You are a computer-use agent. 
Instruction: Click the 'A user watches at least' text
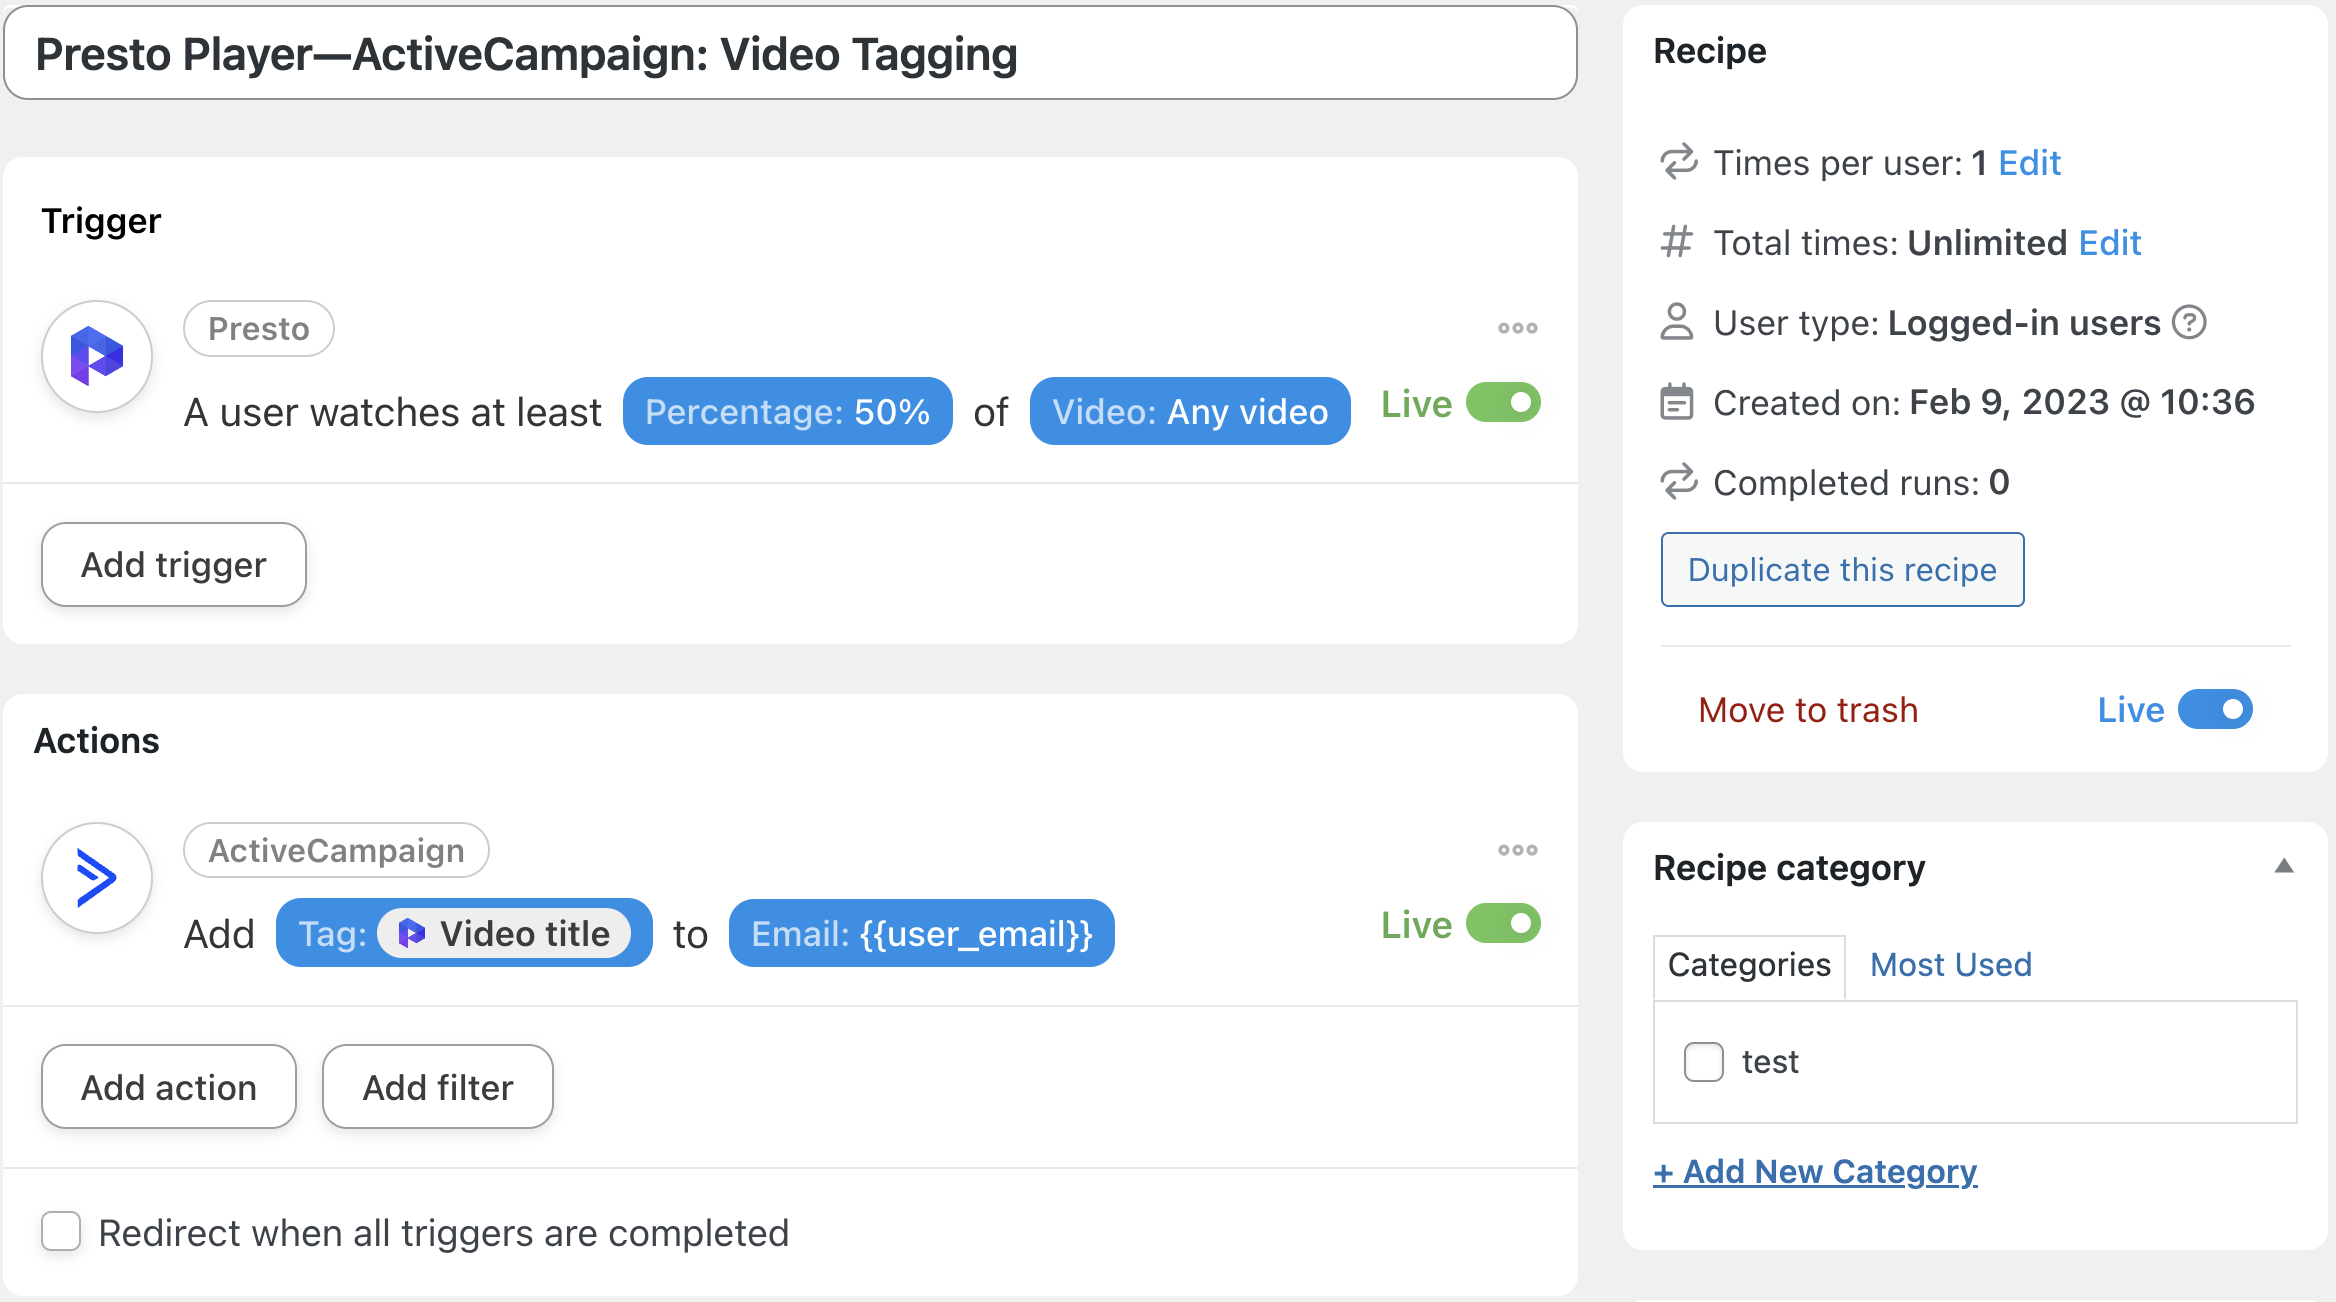point(392,412)
